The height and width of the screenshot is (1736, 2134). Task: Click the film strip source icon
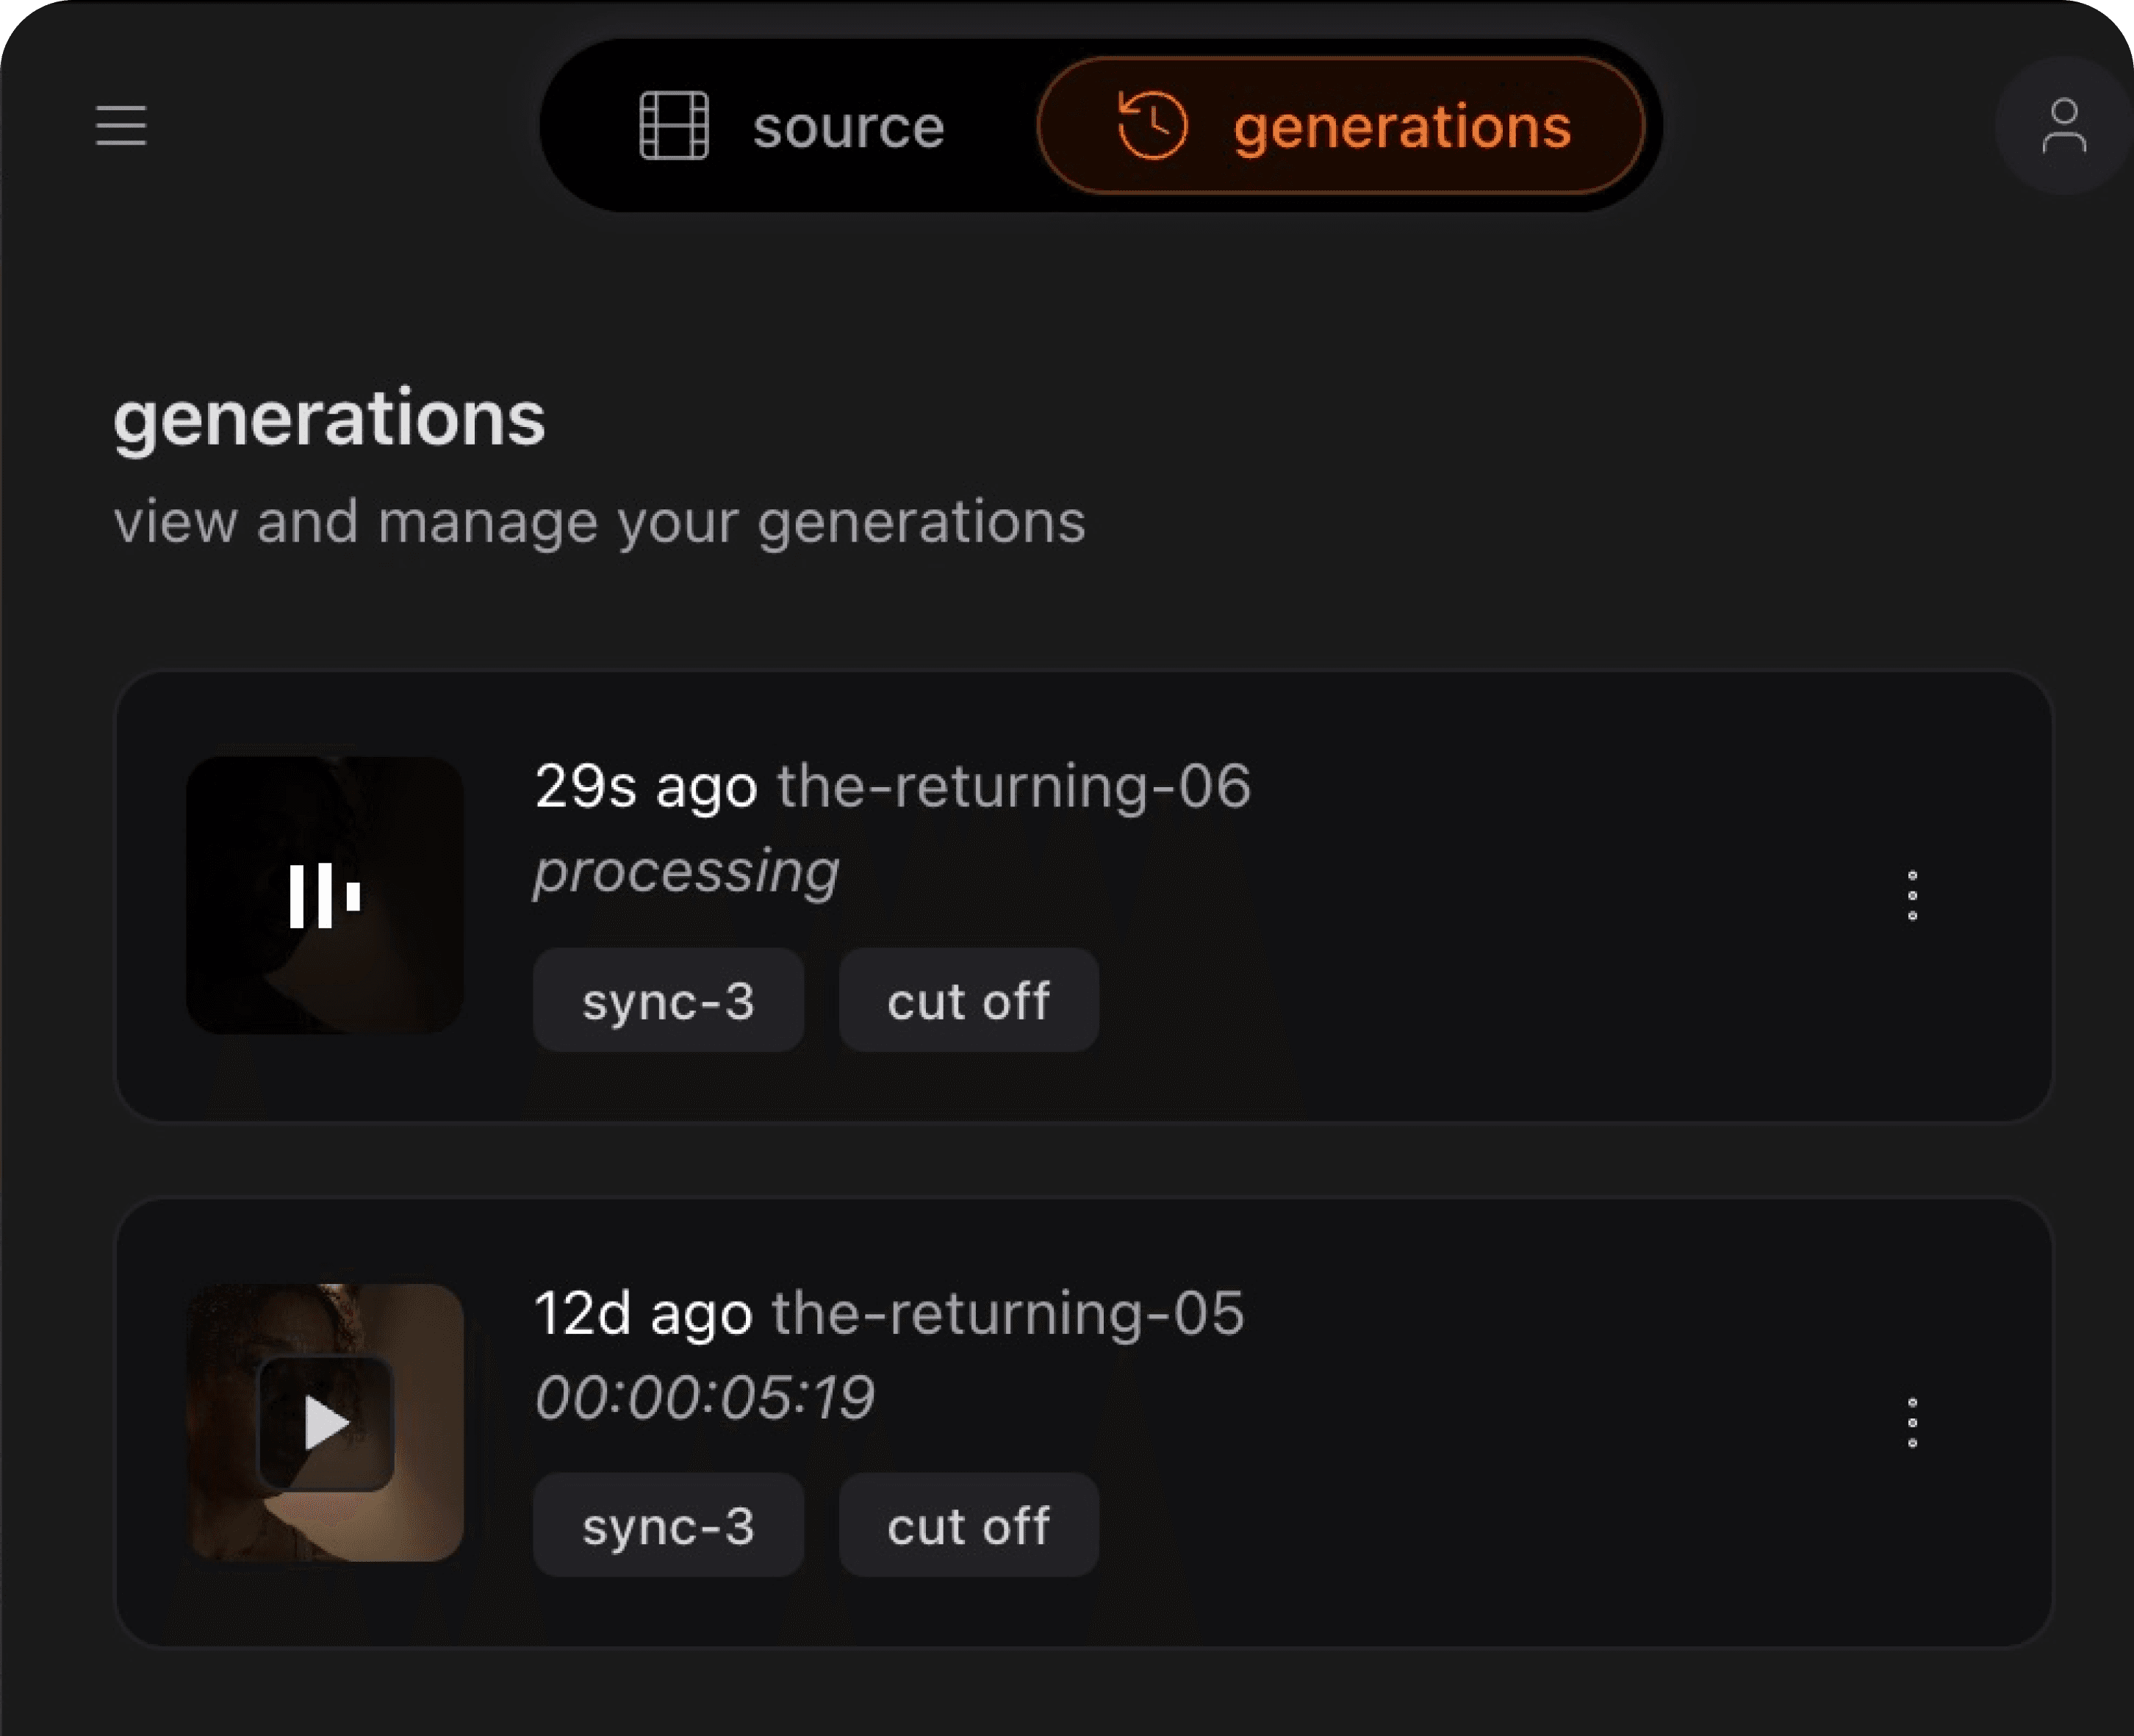point(674,125)
